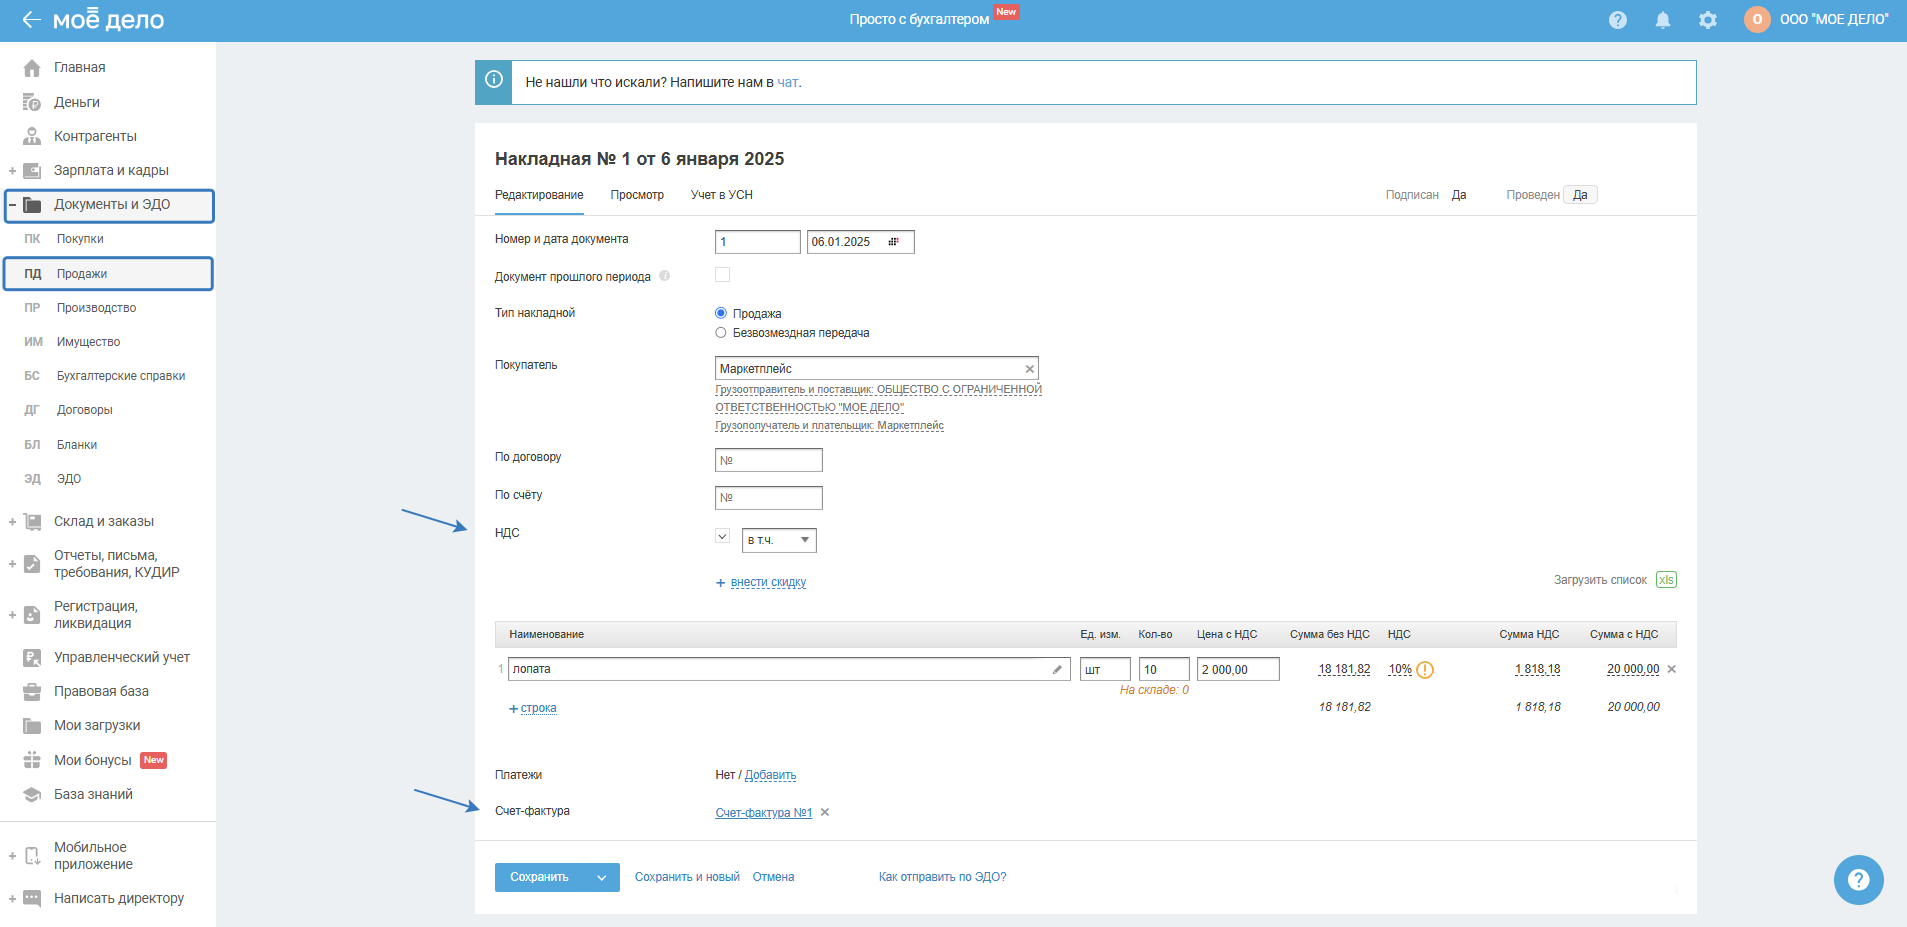Click the orange company avatar icon
Screen dimensions: 1907x927
point(1757,19)
